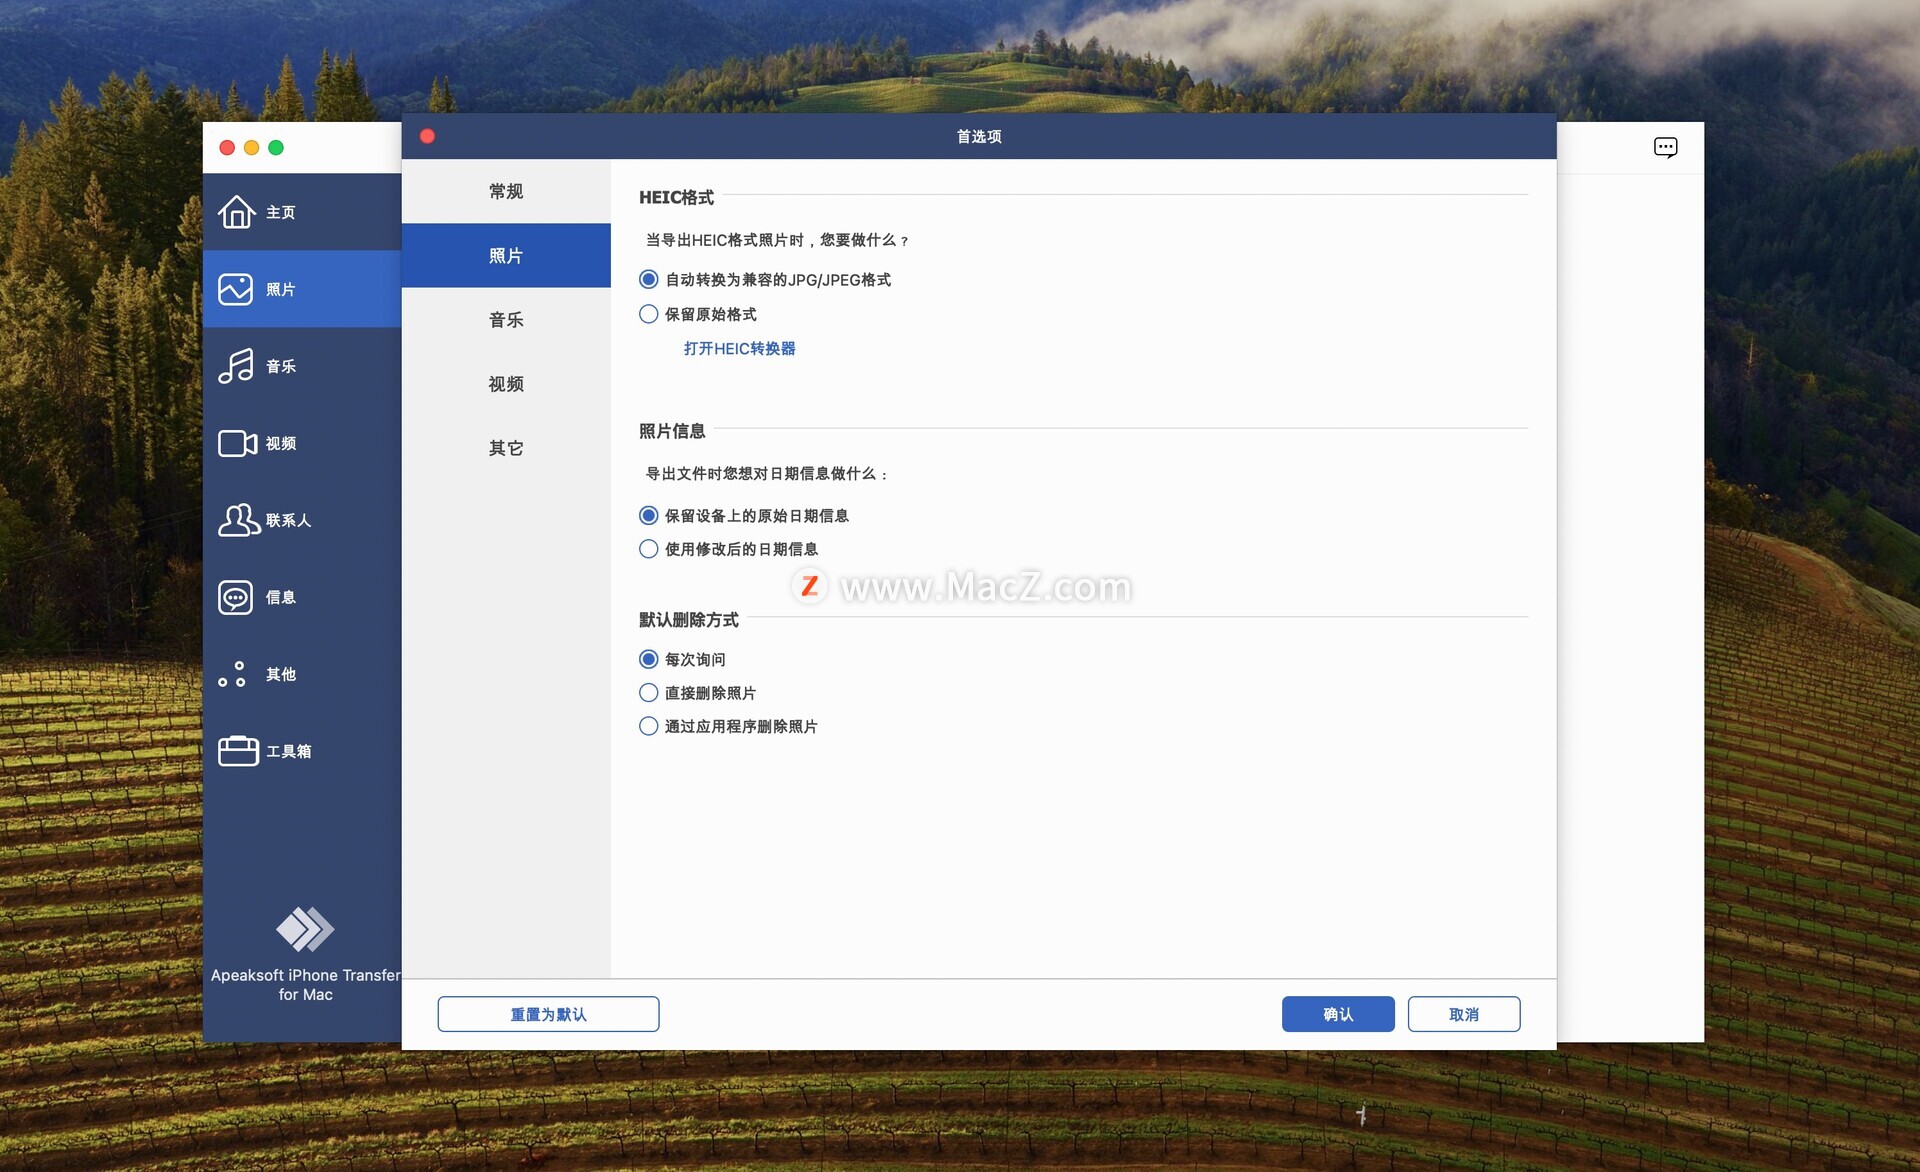Select 保留原始格式 radio button
The image size is (1920, 1172).
(648, 314)
